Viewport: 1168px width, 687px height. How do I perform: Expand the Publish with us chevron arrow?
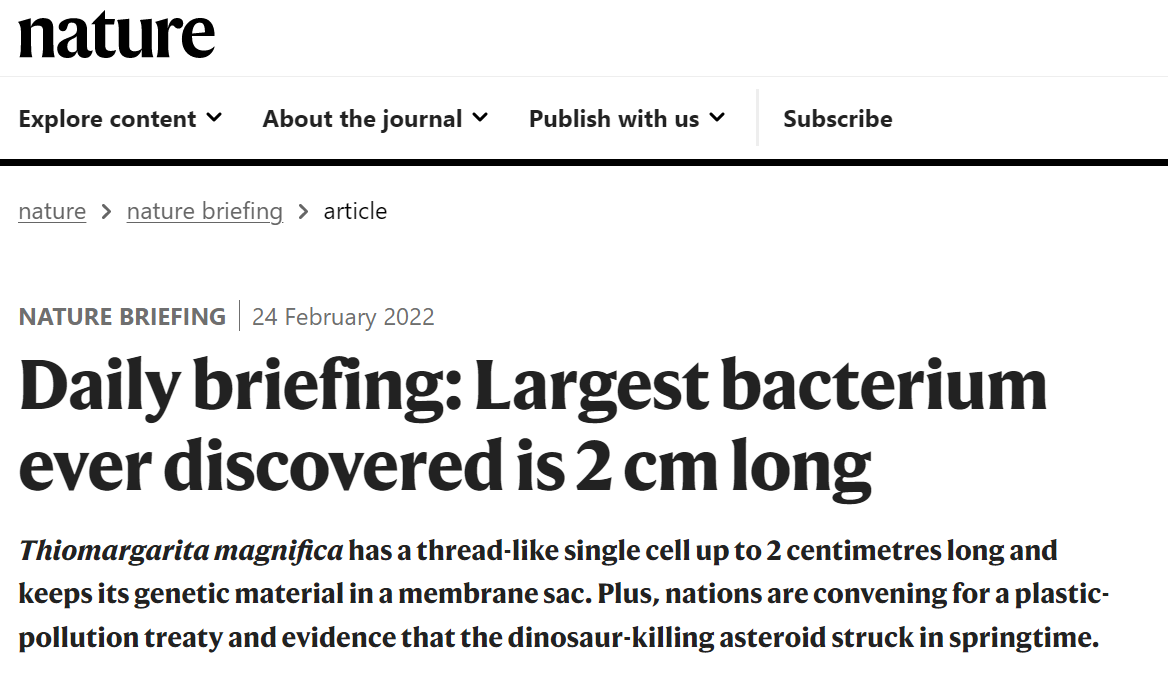click(717, 118)
